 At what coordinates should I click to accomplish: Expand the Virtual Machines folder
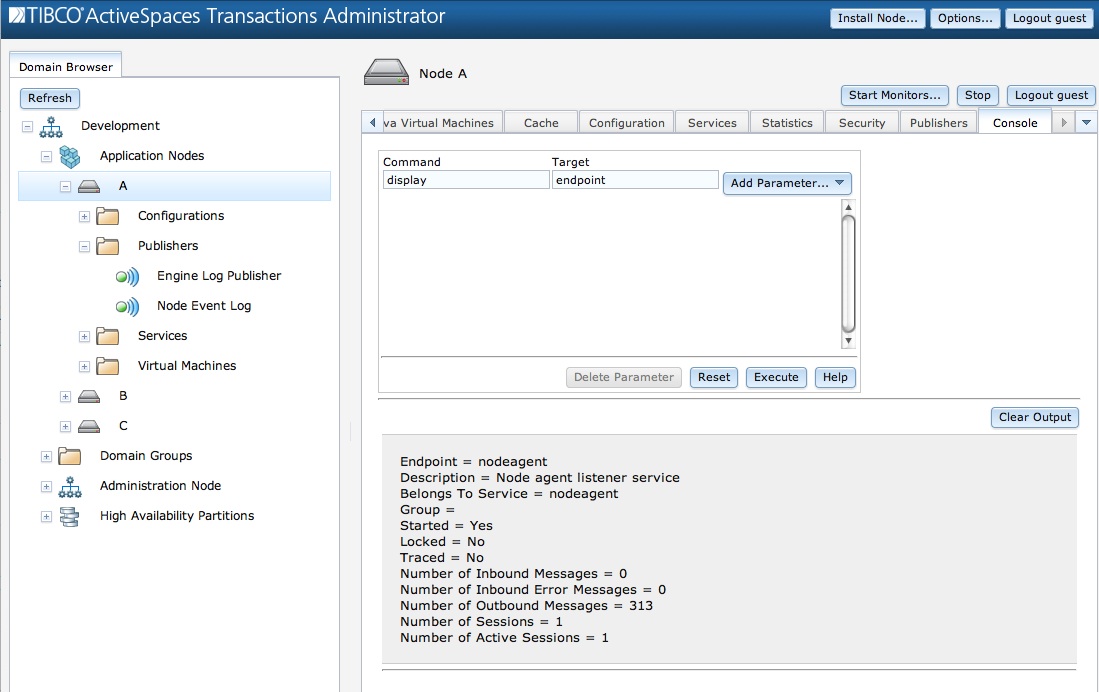[84, 367]
